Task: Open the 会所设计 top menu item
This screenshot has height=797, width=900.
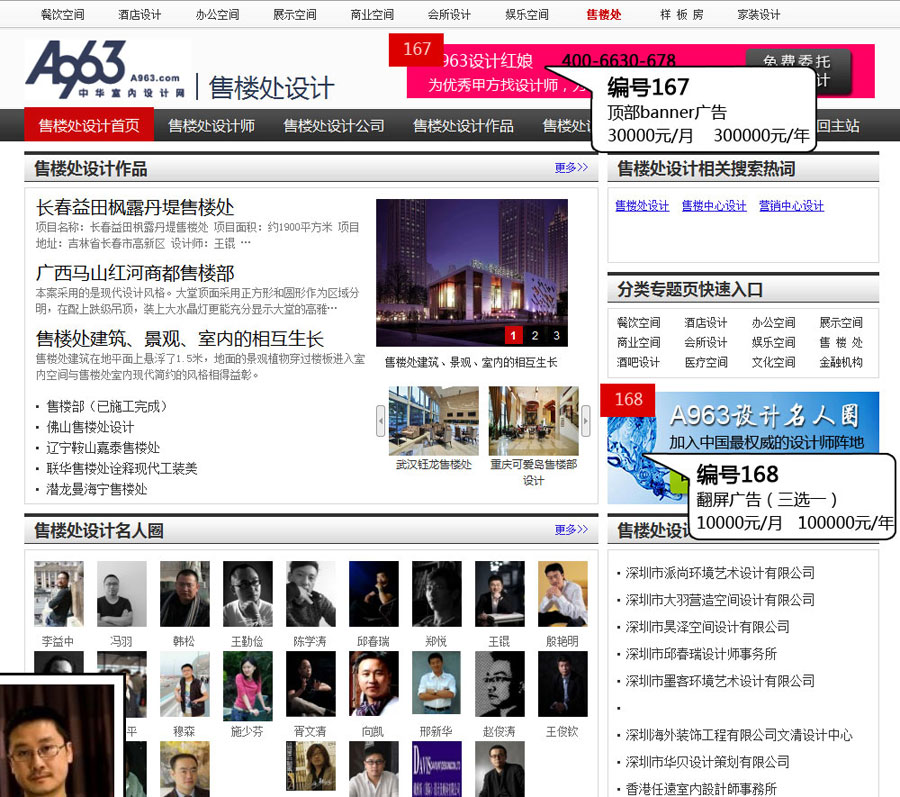Action: click(x=449, y=14)
